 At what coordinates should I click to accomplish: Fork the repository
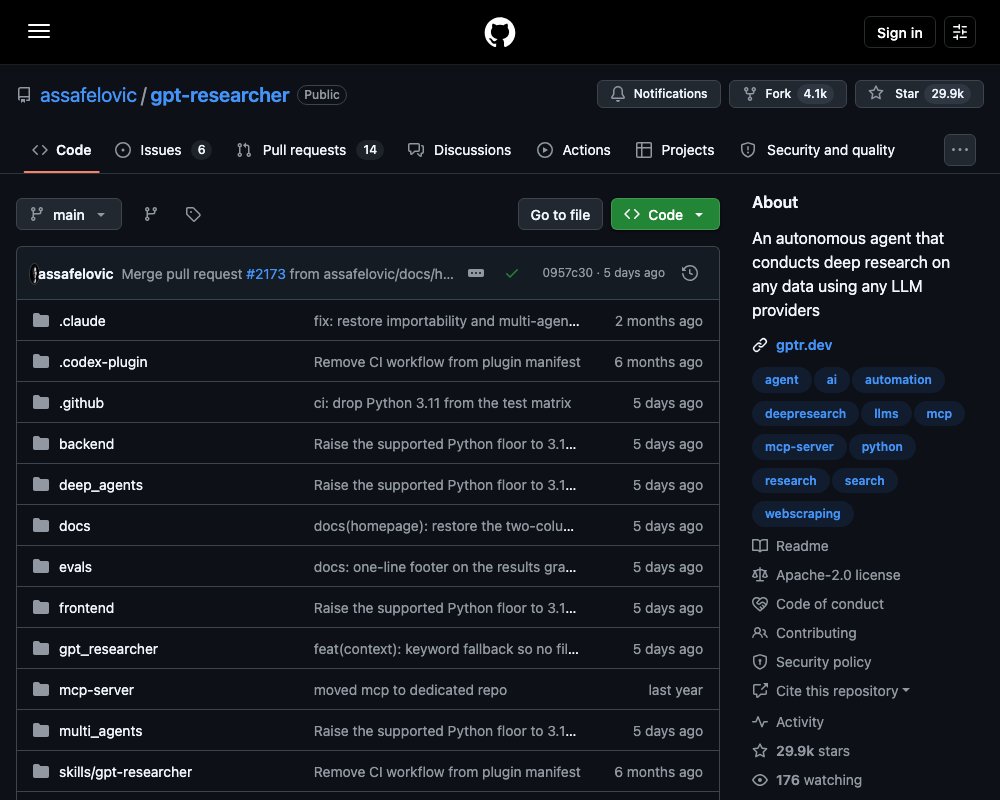pos(788,94)
